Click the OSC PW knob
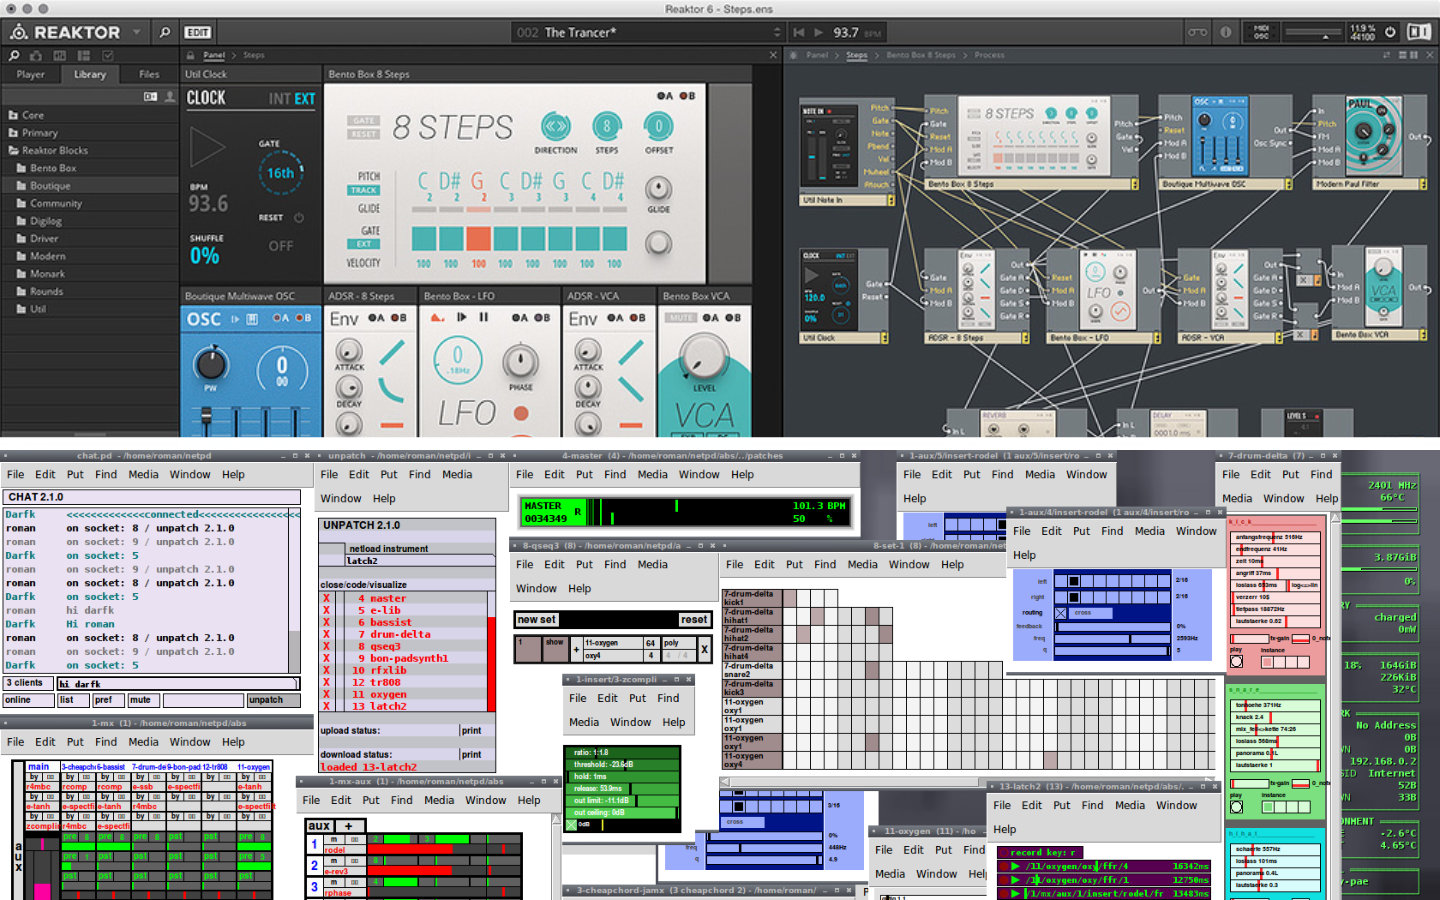This screenshot has width=1440, height=900. click(210, 363)
